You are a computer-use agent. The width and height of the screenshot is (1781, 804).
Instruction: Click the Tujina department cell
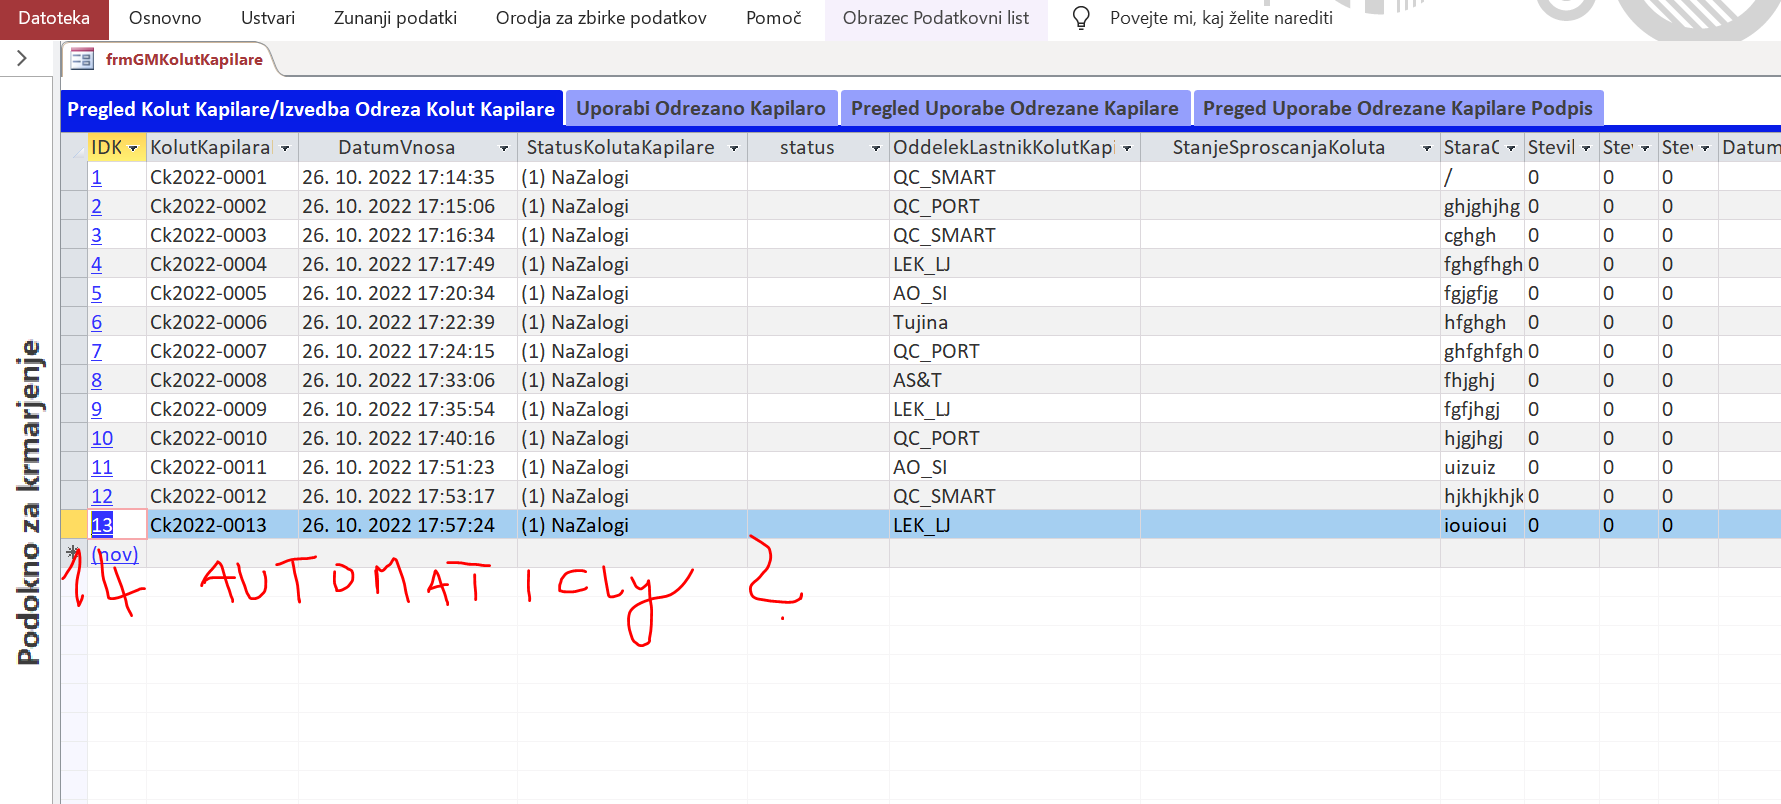tap(1015, 322)
